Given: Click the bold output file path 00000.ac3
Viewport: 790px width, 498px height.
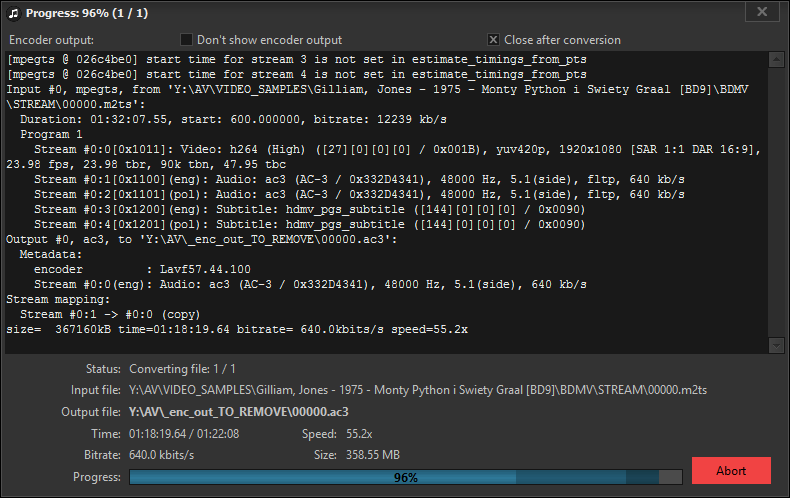Looking at the screenshot, I should pos(239,412).
